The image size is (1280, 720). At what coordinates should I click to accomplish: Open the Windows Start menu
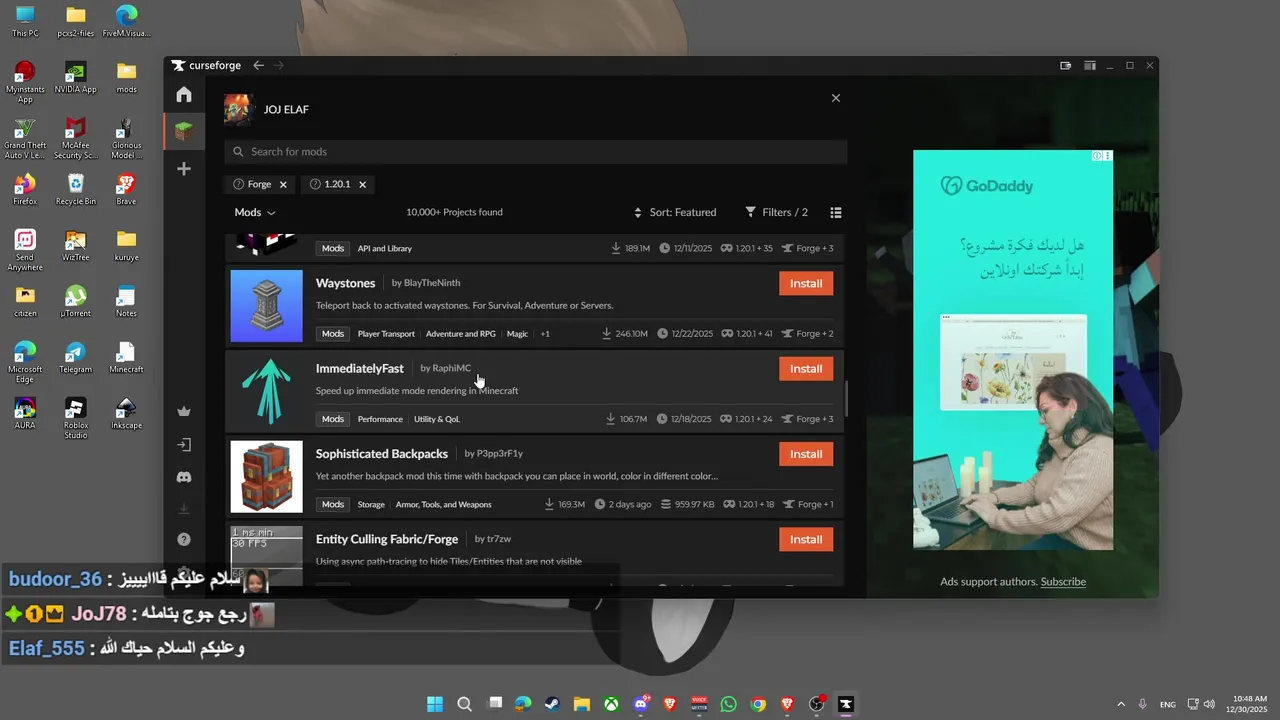point(435,704)
